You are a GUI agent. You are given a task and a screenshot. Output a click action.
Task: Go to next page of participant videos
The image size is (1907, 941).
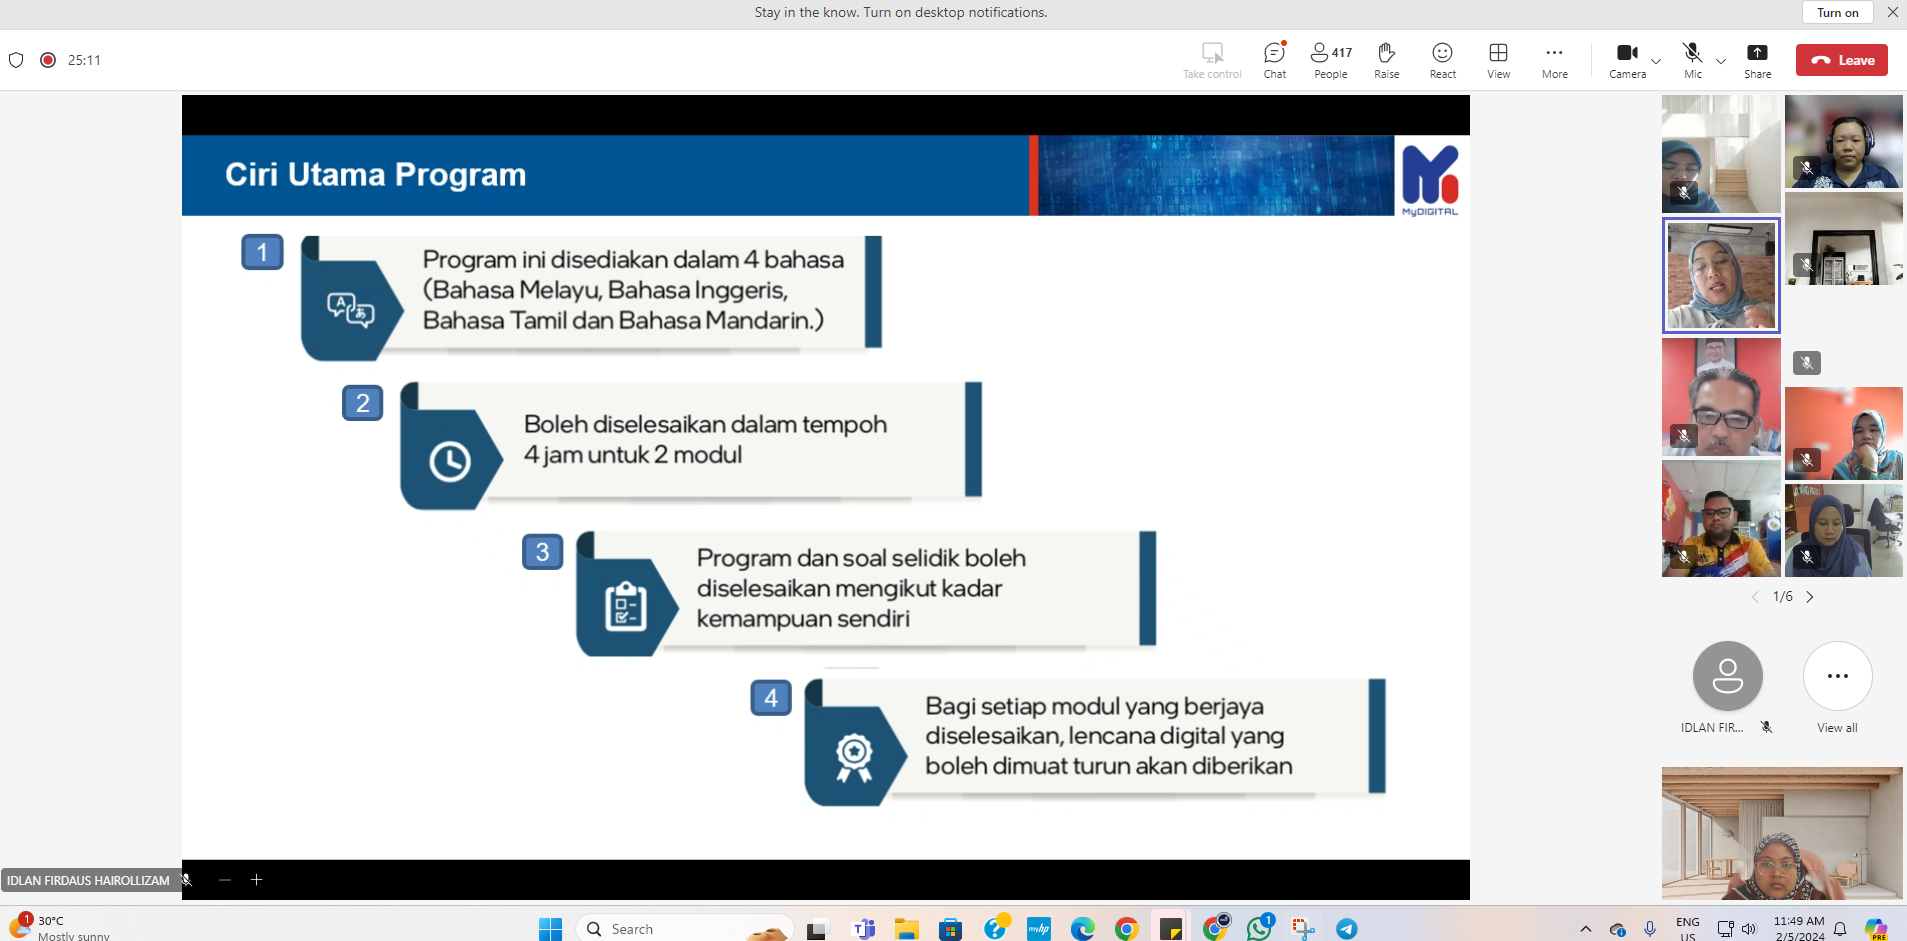tap(1810, 597)
